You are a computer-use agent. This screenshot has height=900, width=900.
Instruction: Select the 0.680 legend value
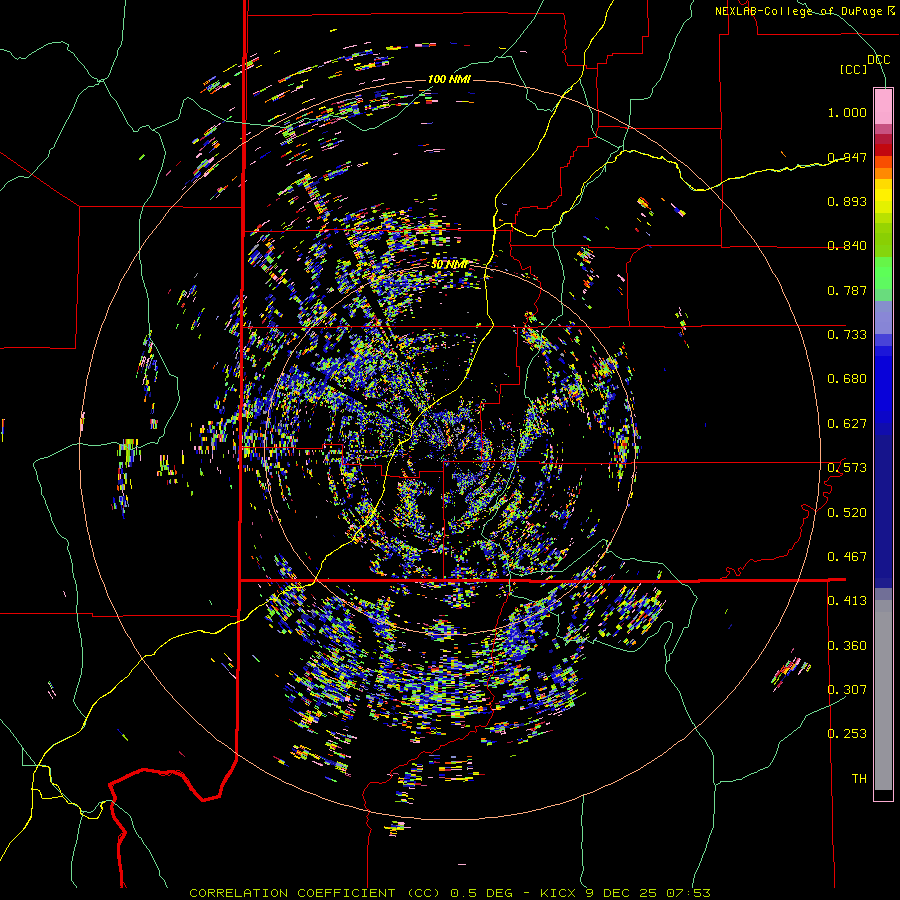tap(847, 379)
